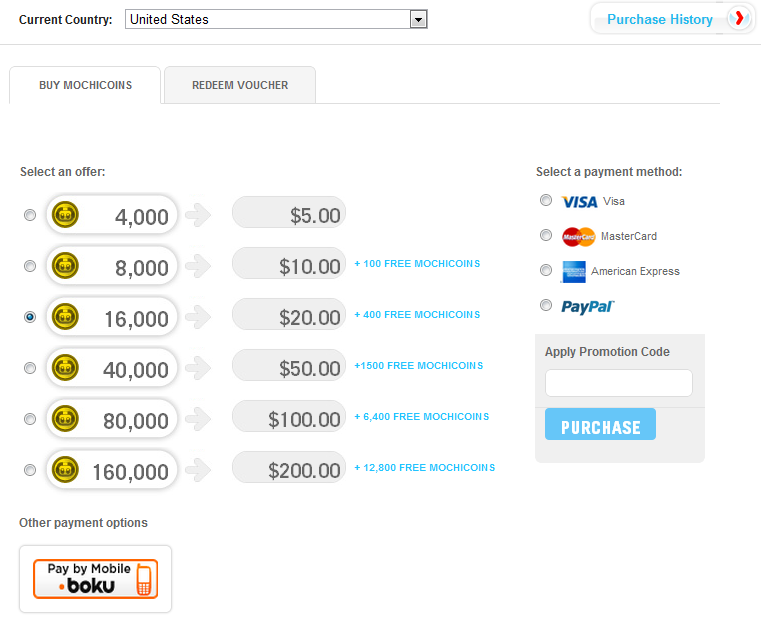
Task: Click the red arrow beside Purchase History
Action: click(739, 18)
